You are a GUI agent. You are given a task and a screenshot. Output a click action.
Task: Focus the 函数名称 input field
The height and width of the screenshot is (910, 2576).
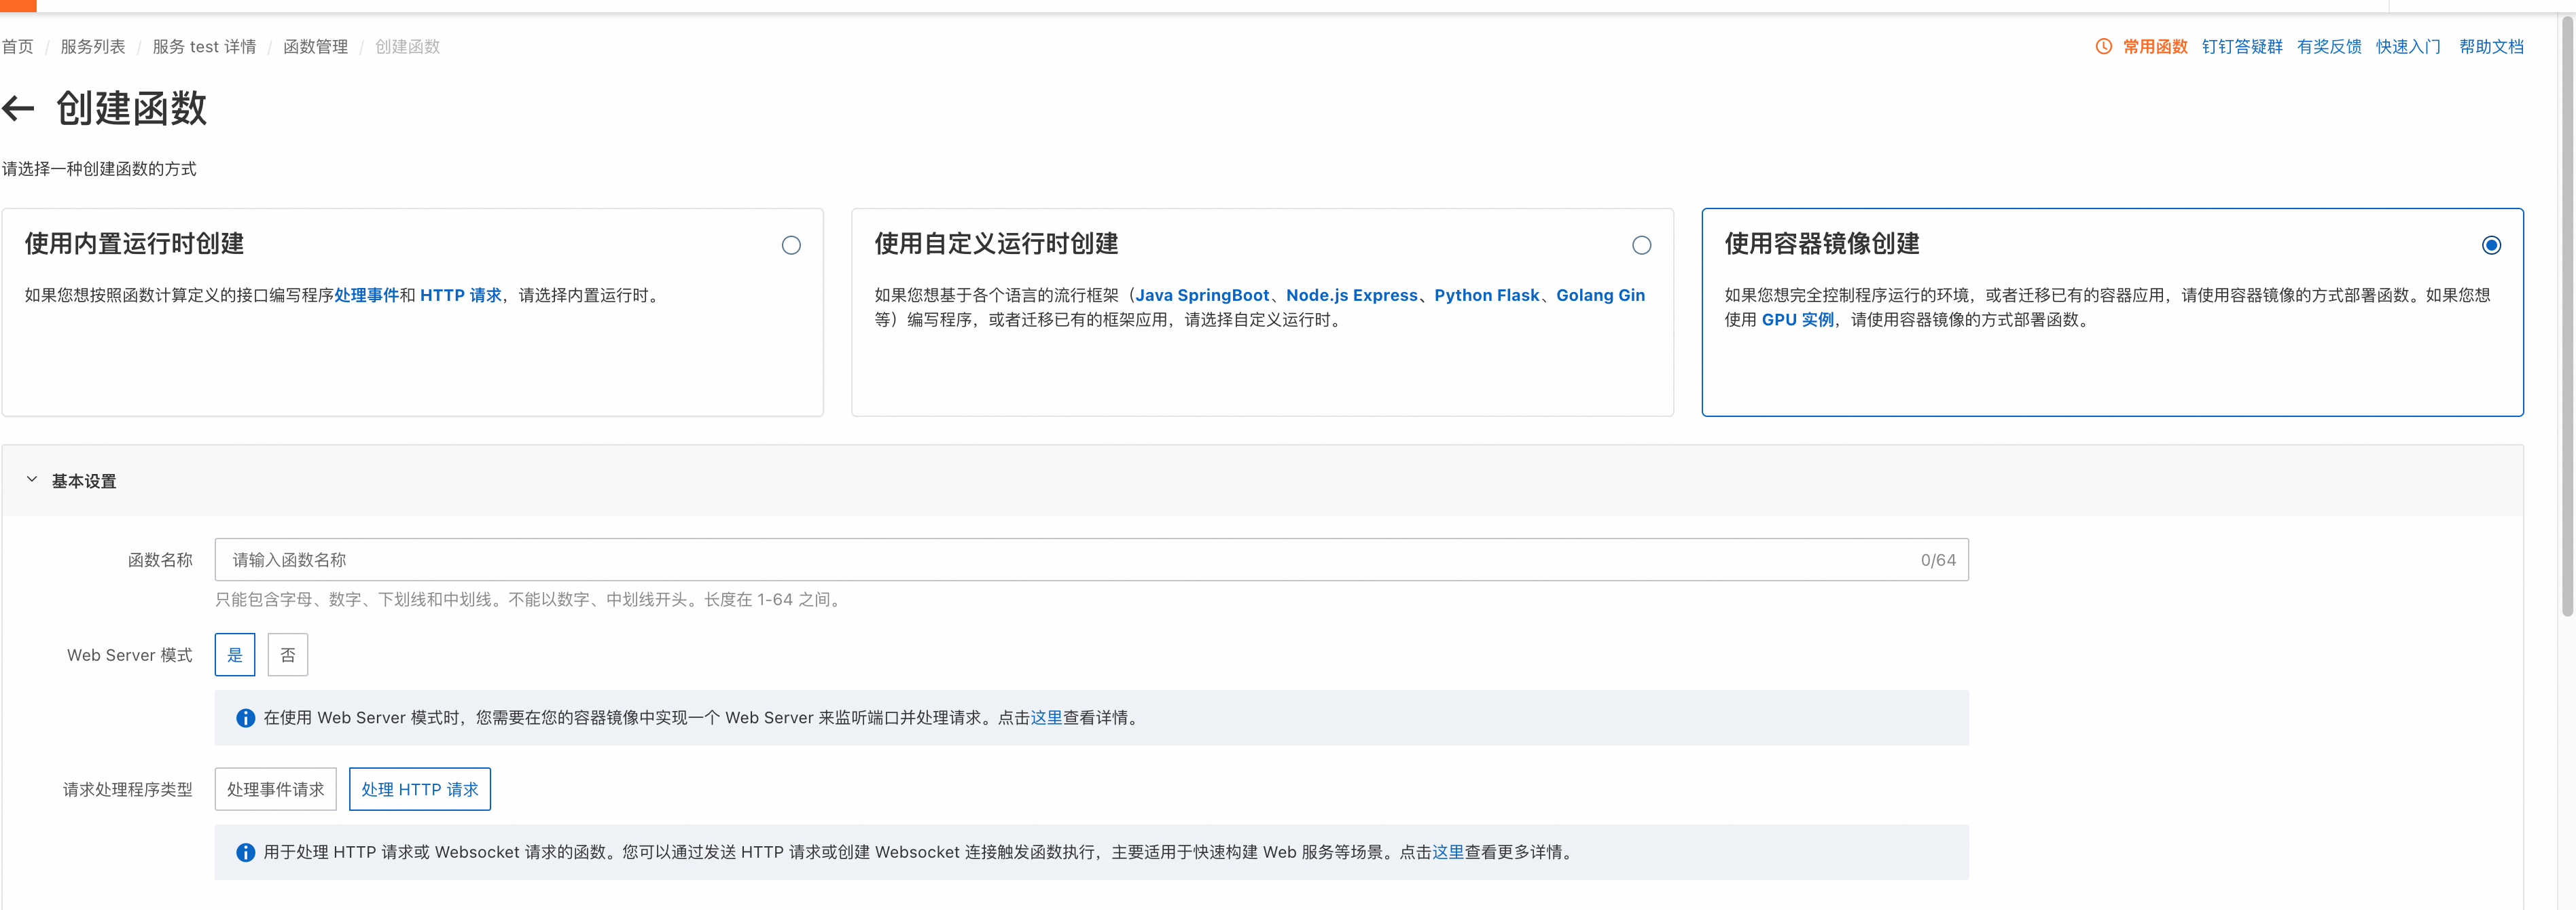[x=1091, y=560]
